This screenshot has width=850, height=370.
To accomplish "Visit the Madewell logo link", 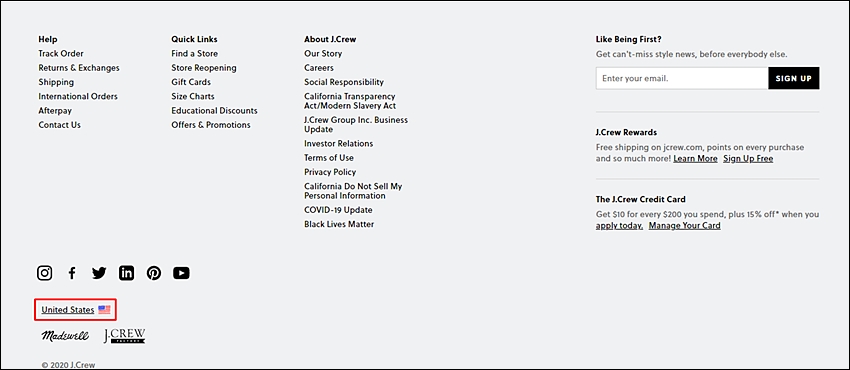I will [x=65, y=336].
